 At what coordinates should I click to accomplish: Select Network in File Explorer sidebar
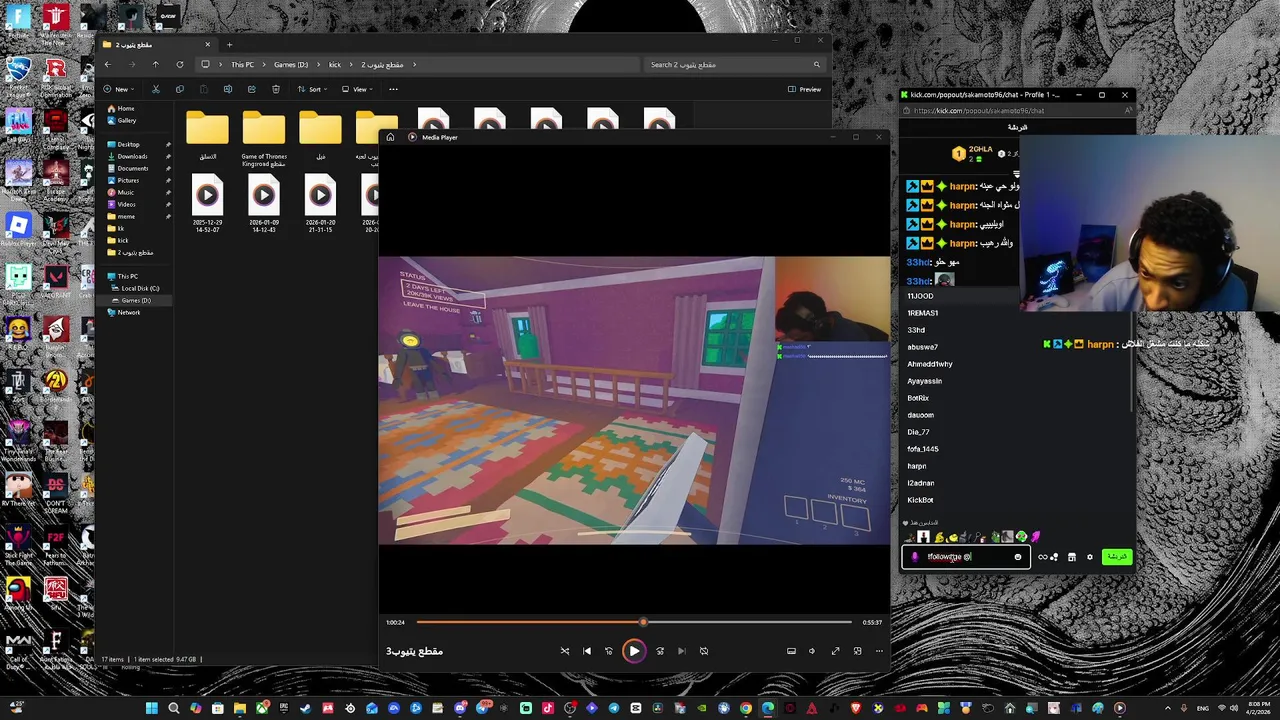[128, 312]
